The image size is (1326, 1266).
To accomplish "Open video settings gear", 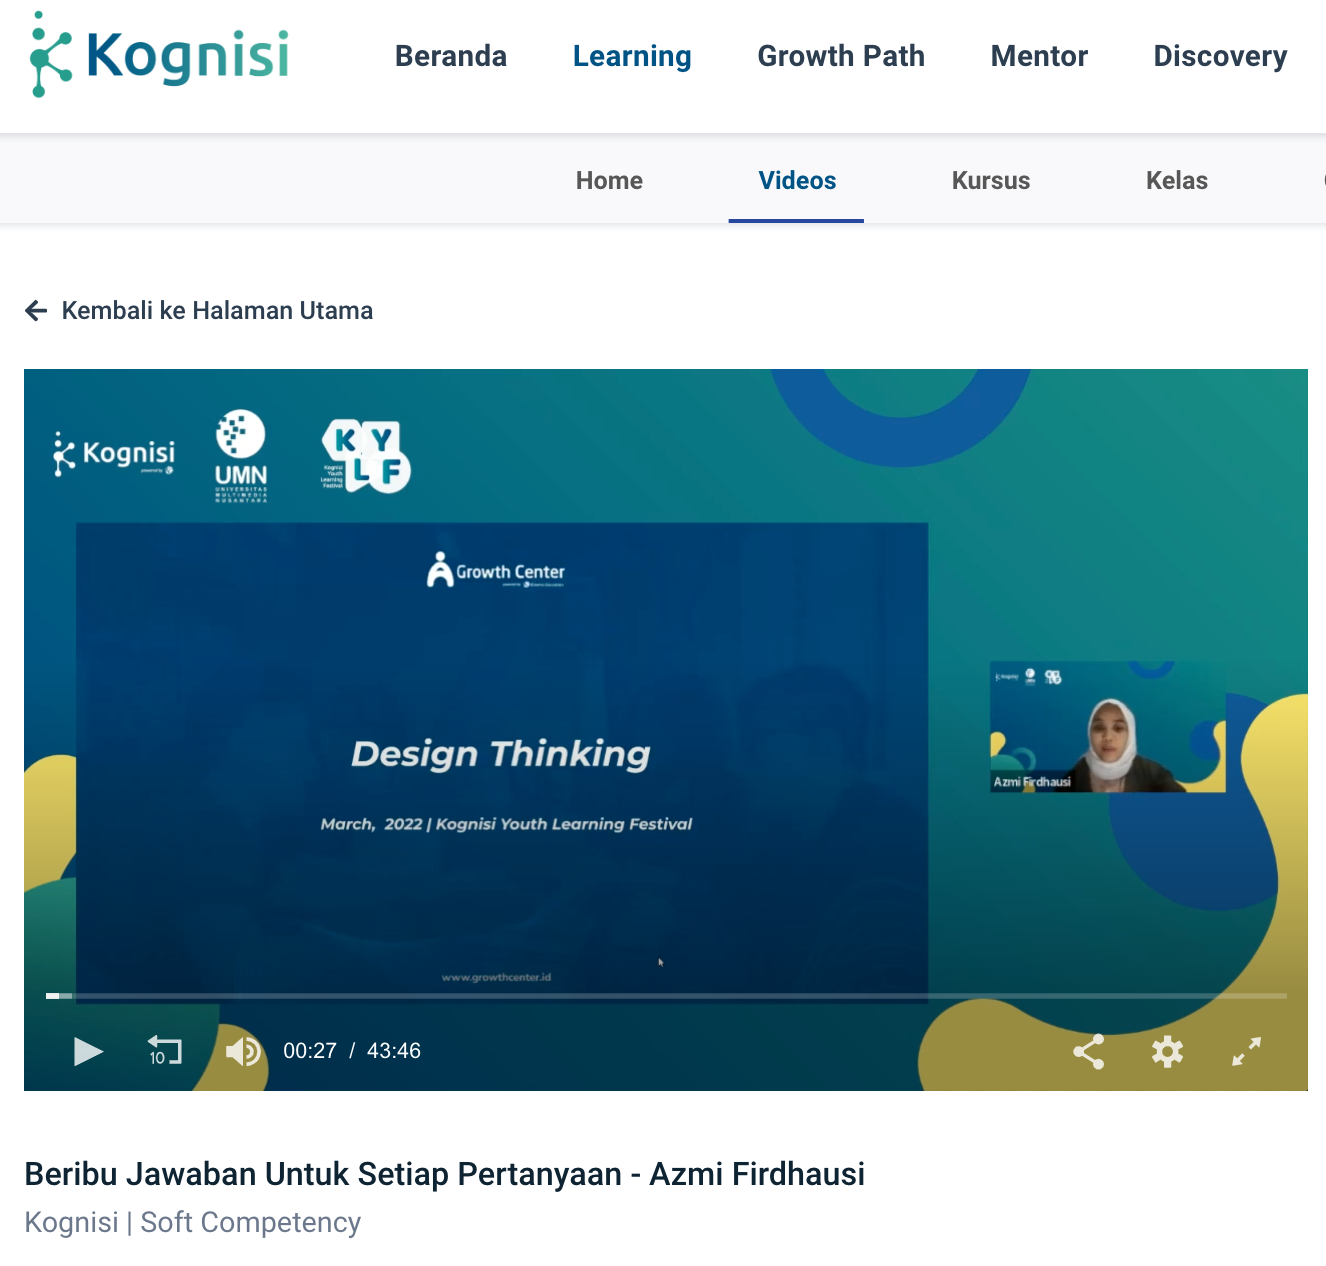I will click(1167, 1051).
